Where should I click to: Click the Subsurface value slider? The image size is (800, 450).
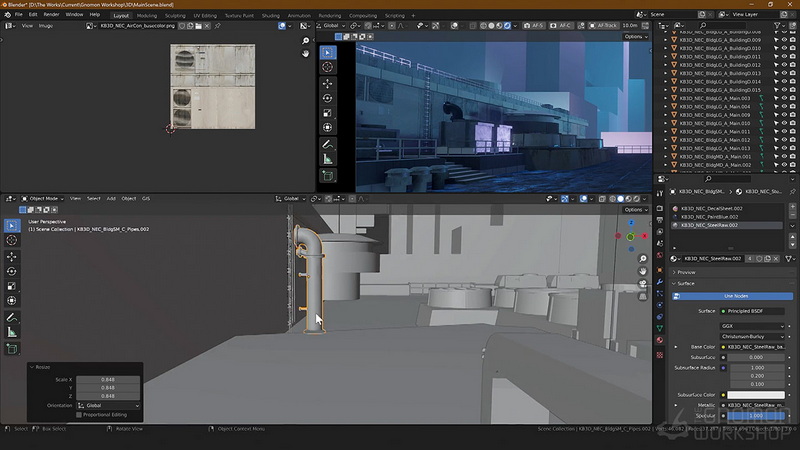click(x=756, y=357)
